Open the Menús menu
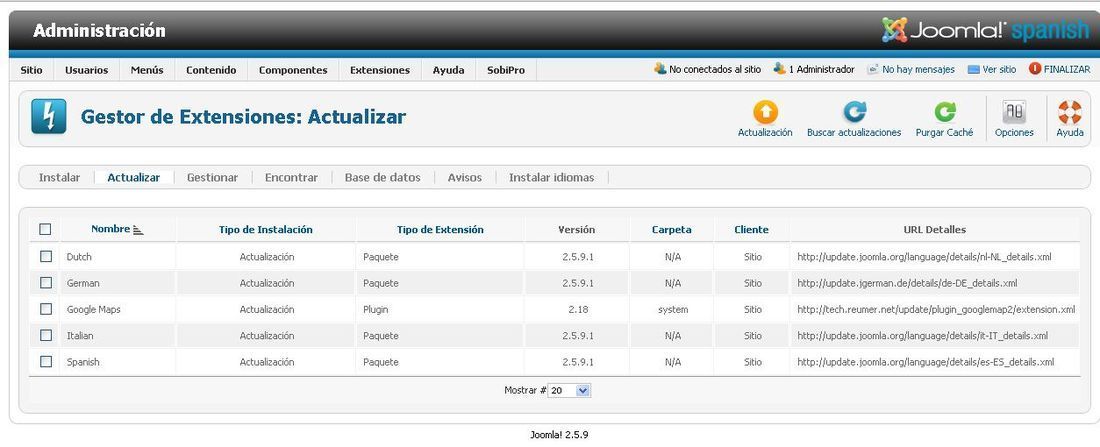Viewport: 1100px width, 447px height. point(147,70)
